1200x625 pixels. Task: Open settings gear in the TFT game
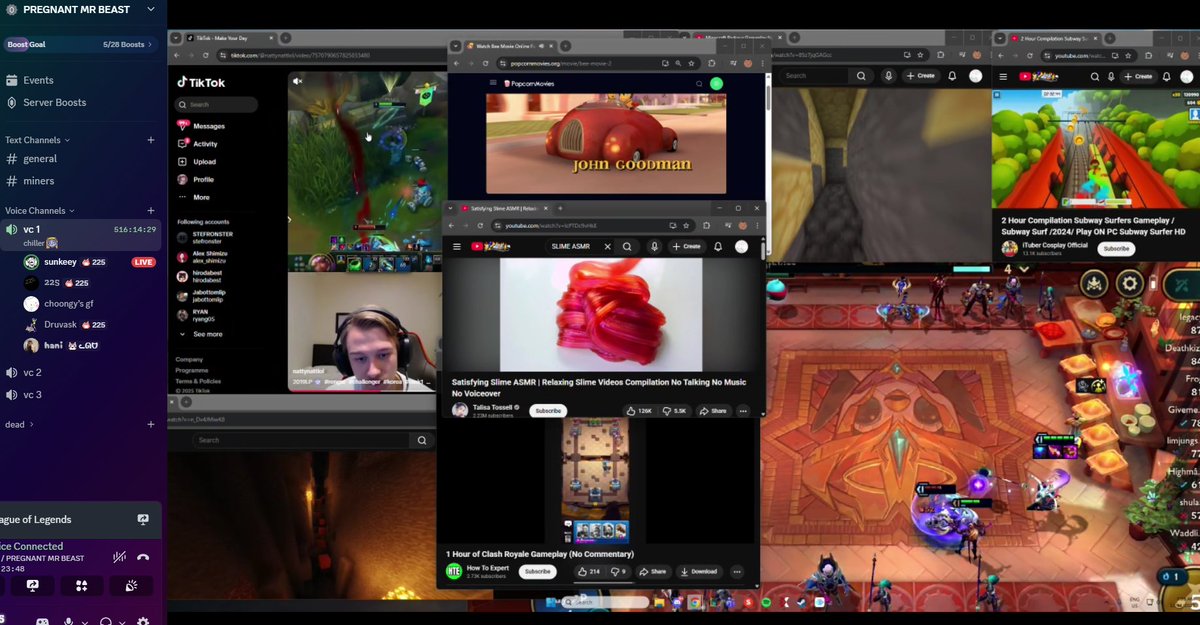pos(1130,284)
